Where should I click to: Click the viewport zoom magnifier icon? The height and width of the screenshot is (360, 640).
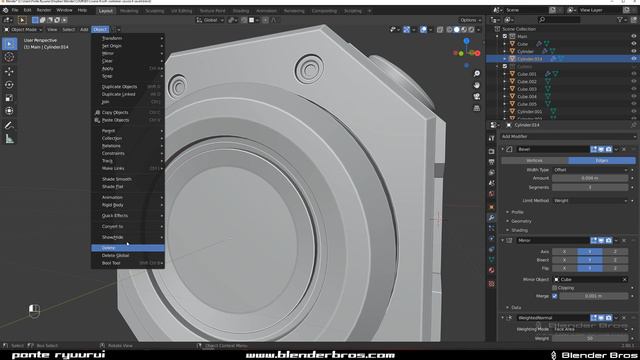[476, 73]
